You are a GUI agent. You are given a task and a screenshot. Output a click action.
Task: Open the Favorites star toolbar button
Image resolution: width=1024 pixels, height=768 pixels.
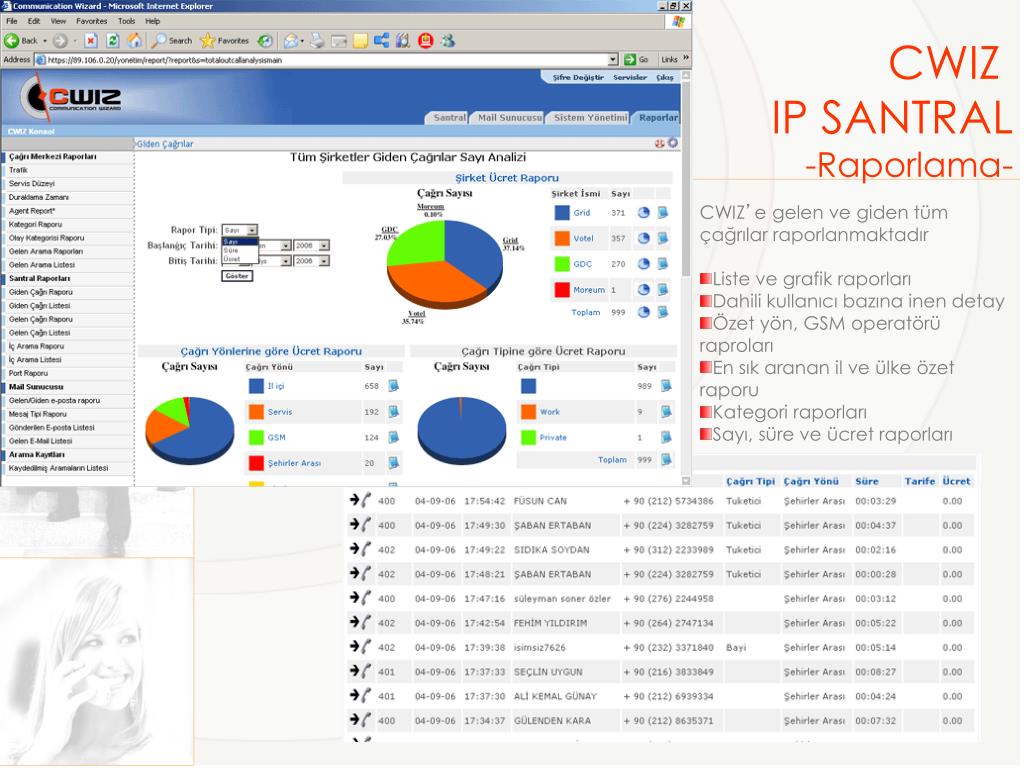[225, 40]
